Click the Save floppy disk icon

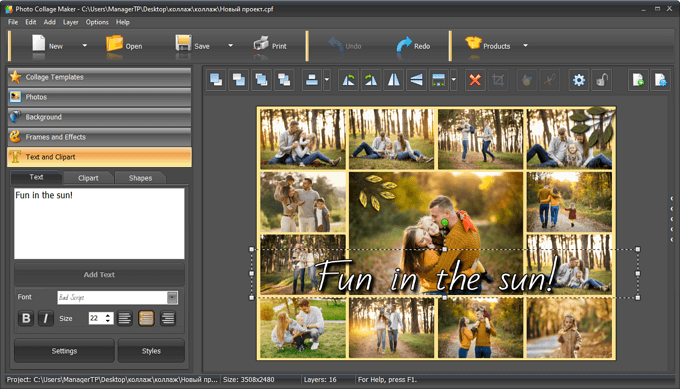[183, 44]
